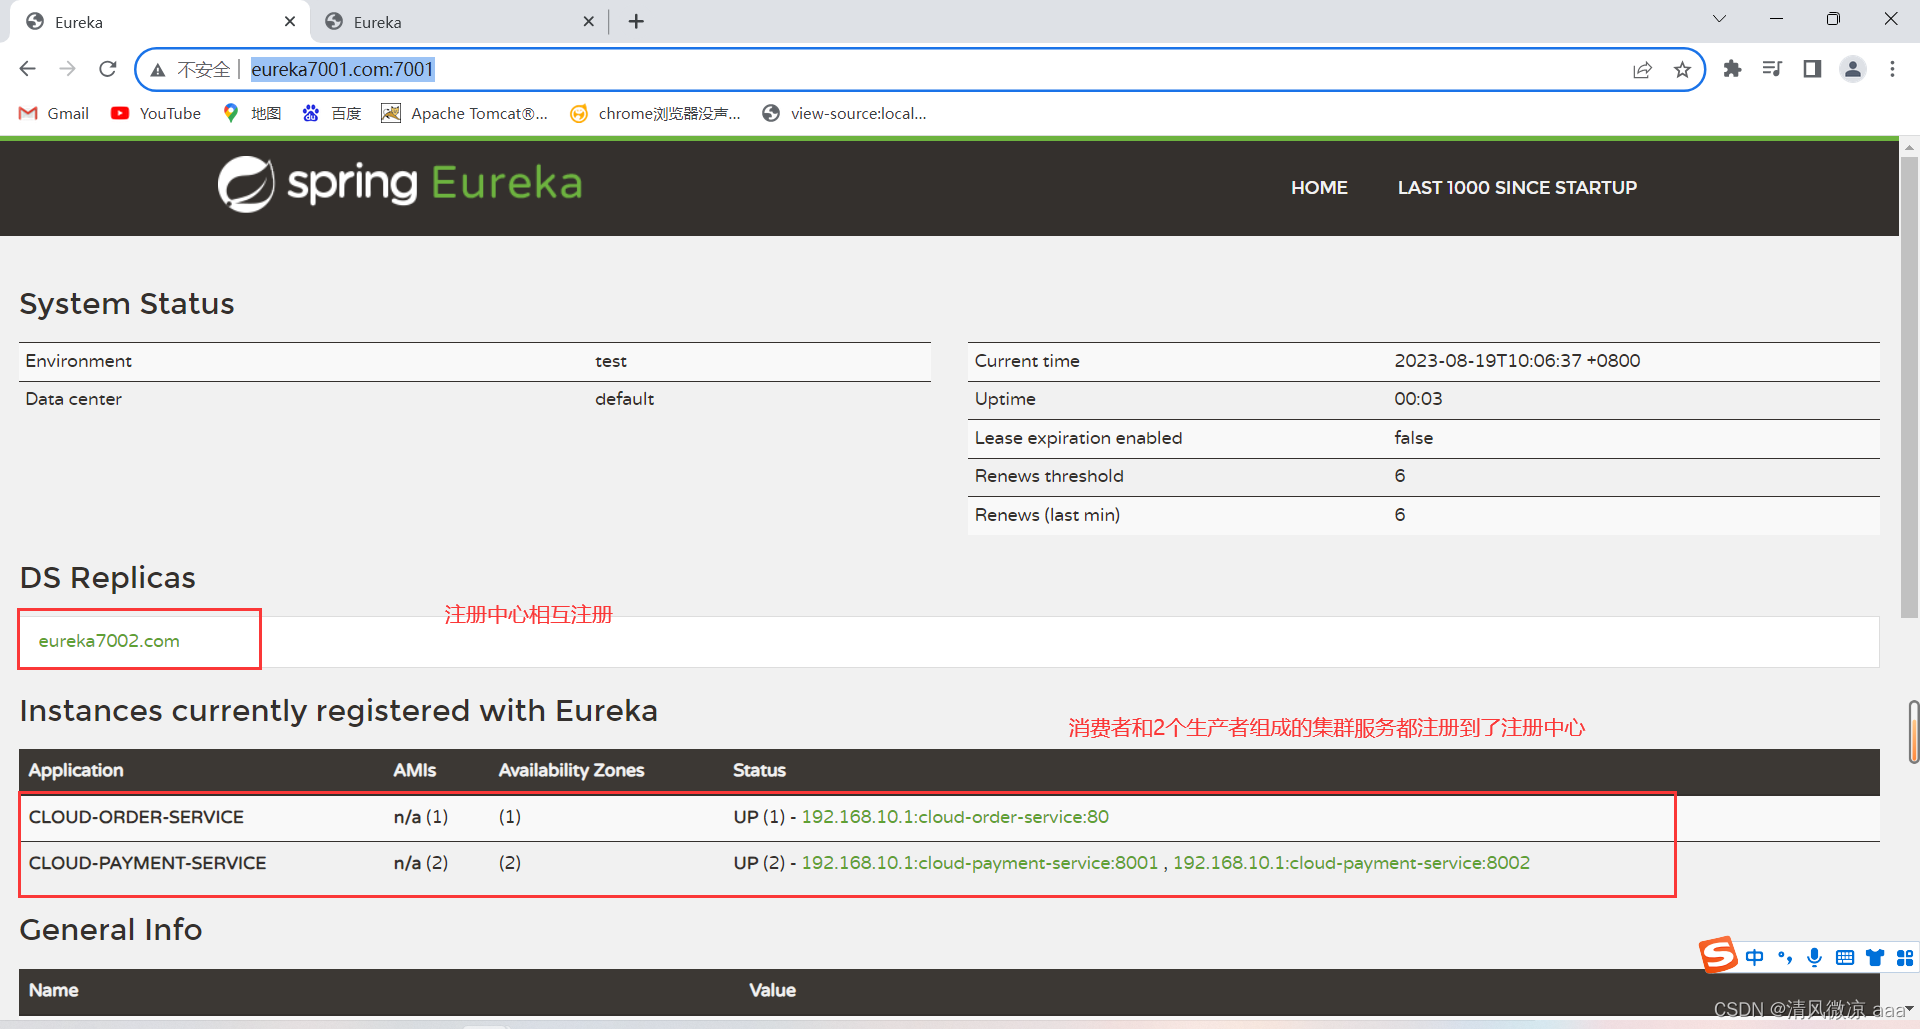Open the cloud-payment-service:8001 instance link
This screenshot has height=1029, width=1920.
[980, 863]
